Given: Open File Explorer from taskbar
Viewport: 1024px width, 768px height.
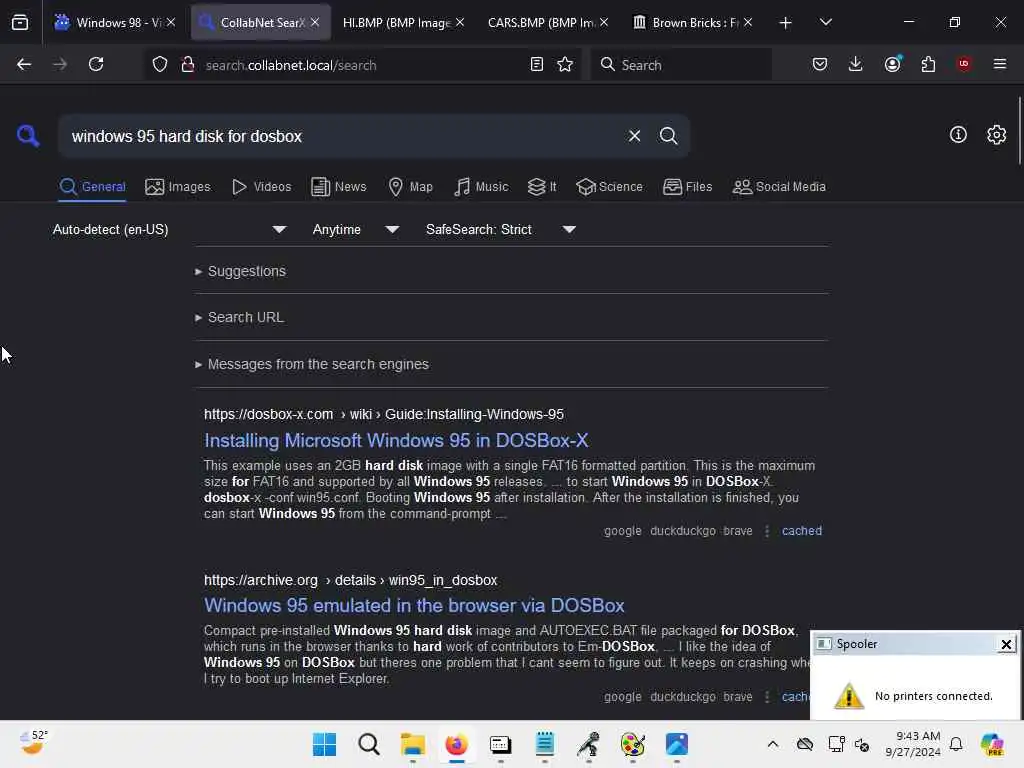Looking at the screenshot, I should coord(413,744).
